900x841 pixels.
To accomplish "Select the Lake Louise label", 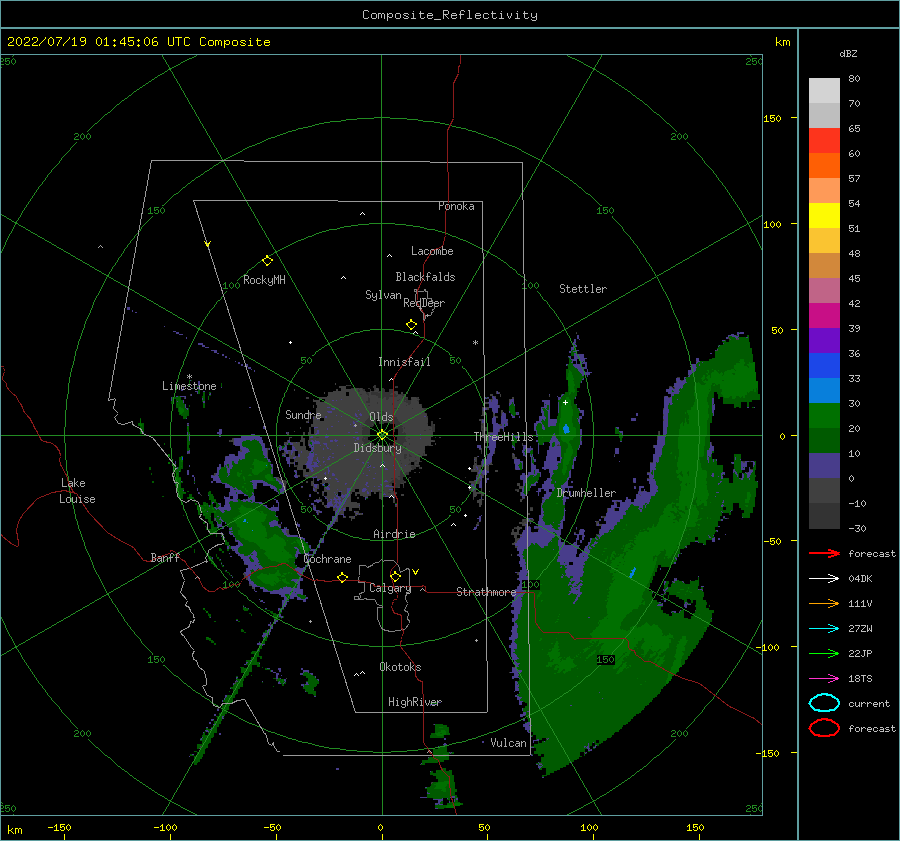I will click(77, 491).
